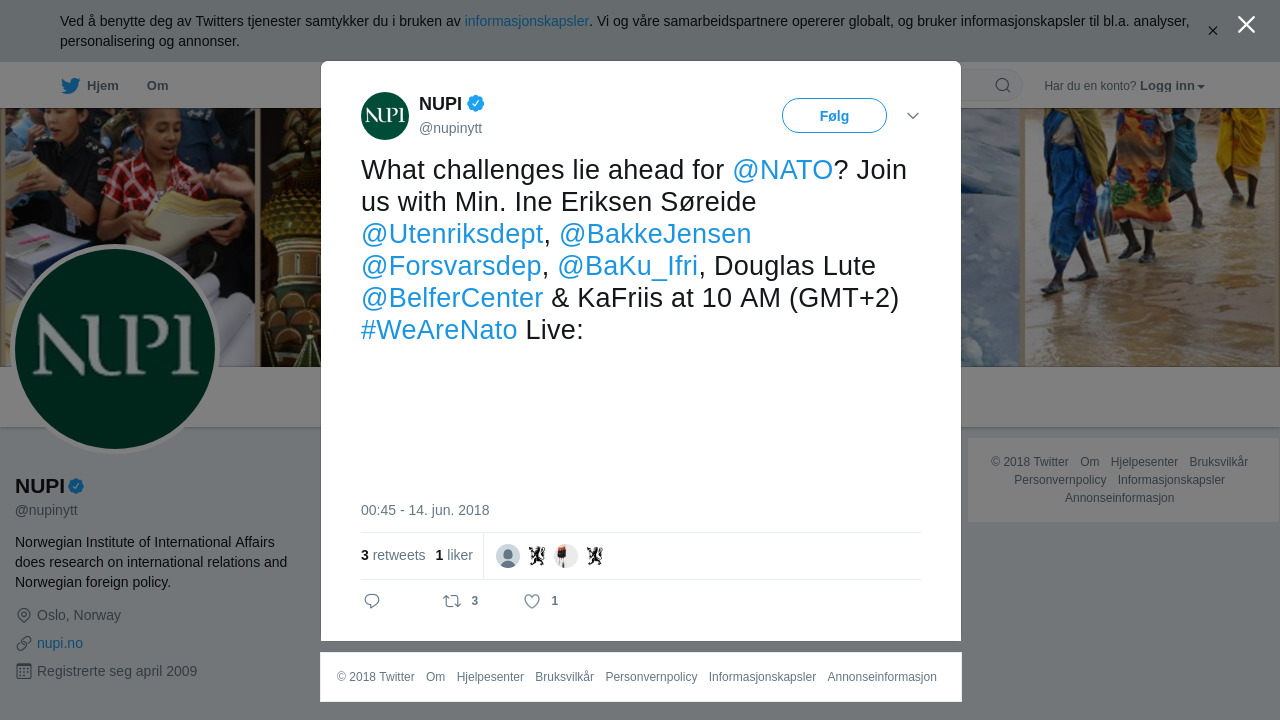Open the informasjonskapsler link in banner
1280x720 pixels.
tap(527, 21)
